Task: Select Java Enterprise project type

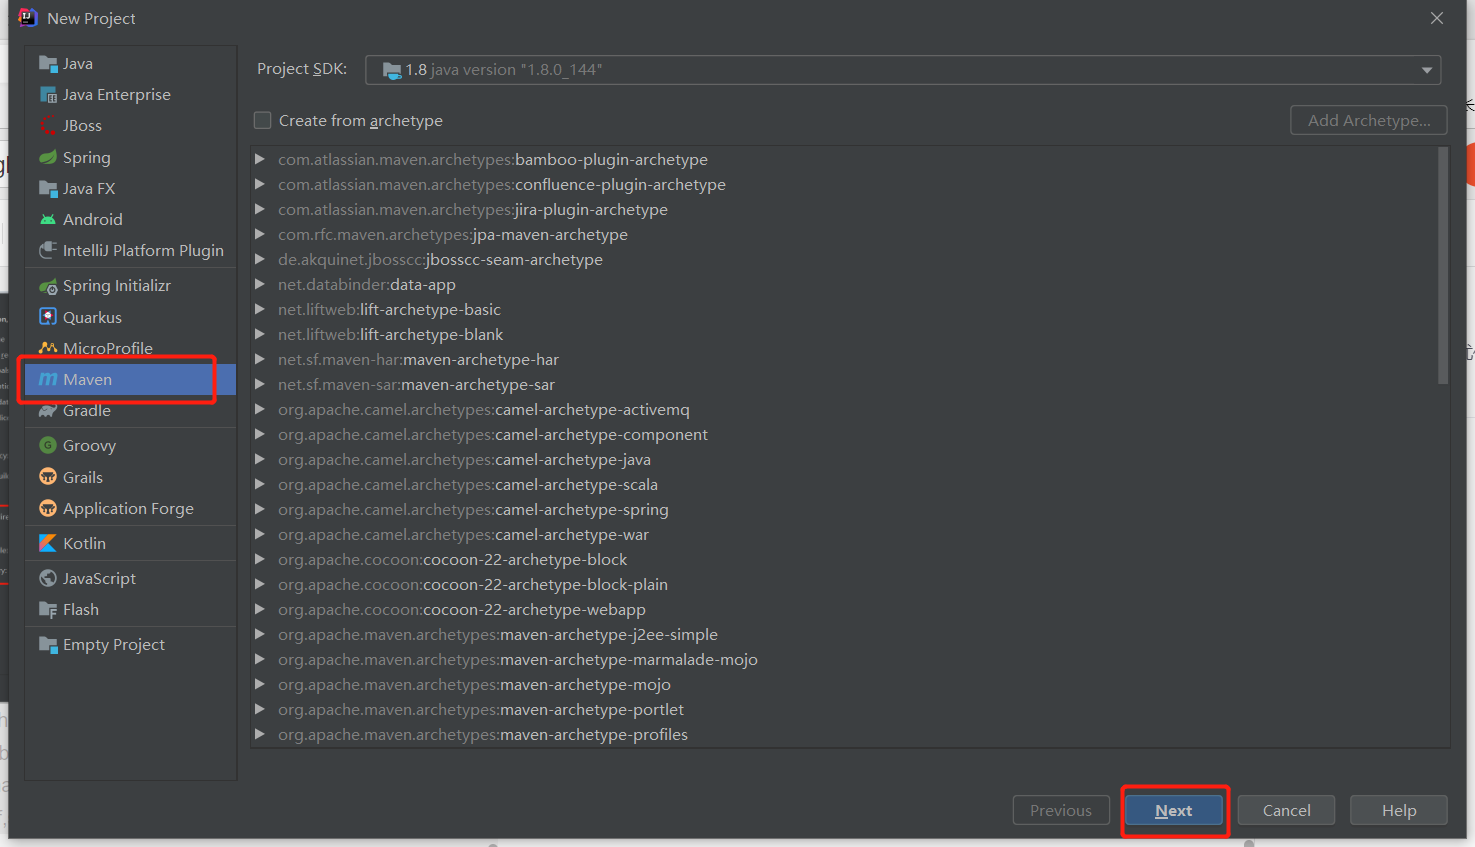Action: (x=131, y=95)
